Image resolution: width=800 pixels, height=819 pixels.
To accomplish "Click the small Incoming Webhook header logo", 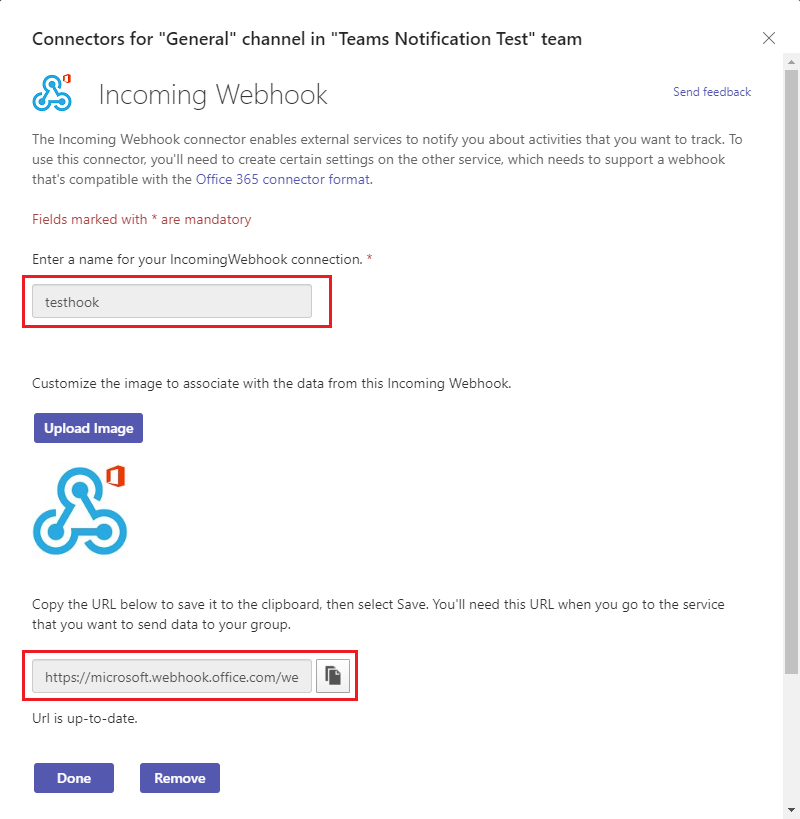I will click(53, 92).
